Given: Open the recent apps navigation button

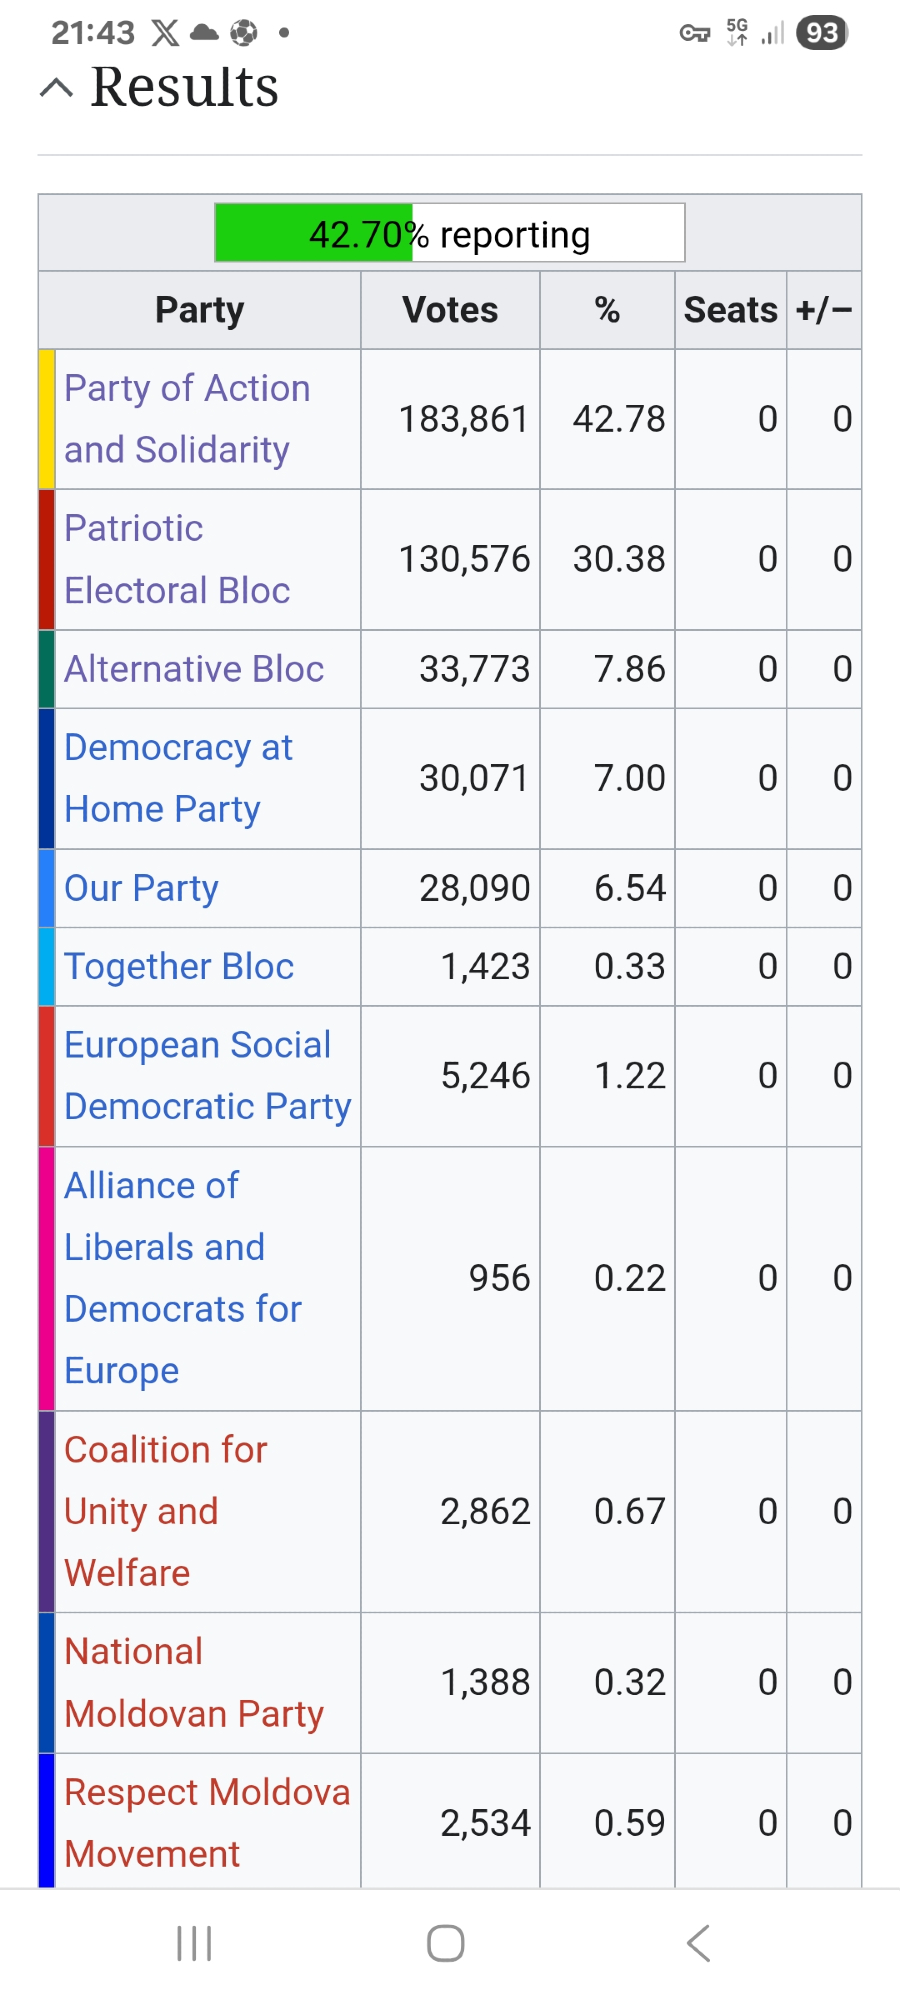Looking at the screenshot, I should (x=194, y=1943).
